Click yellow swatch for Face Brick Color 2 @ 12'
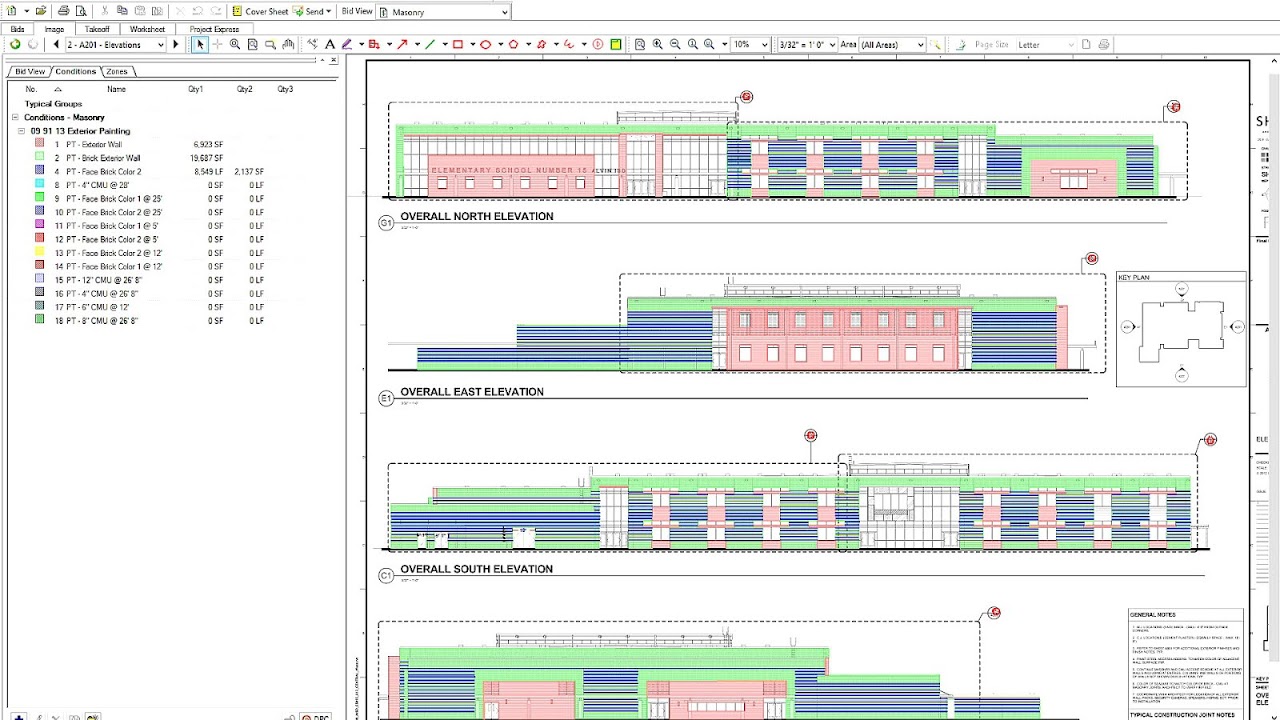The height and width of the screenshot is (720, 1280). 39,253
